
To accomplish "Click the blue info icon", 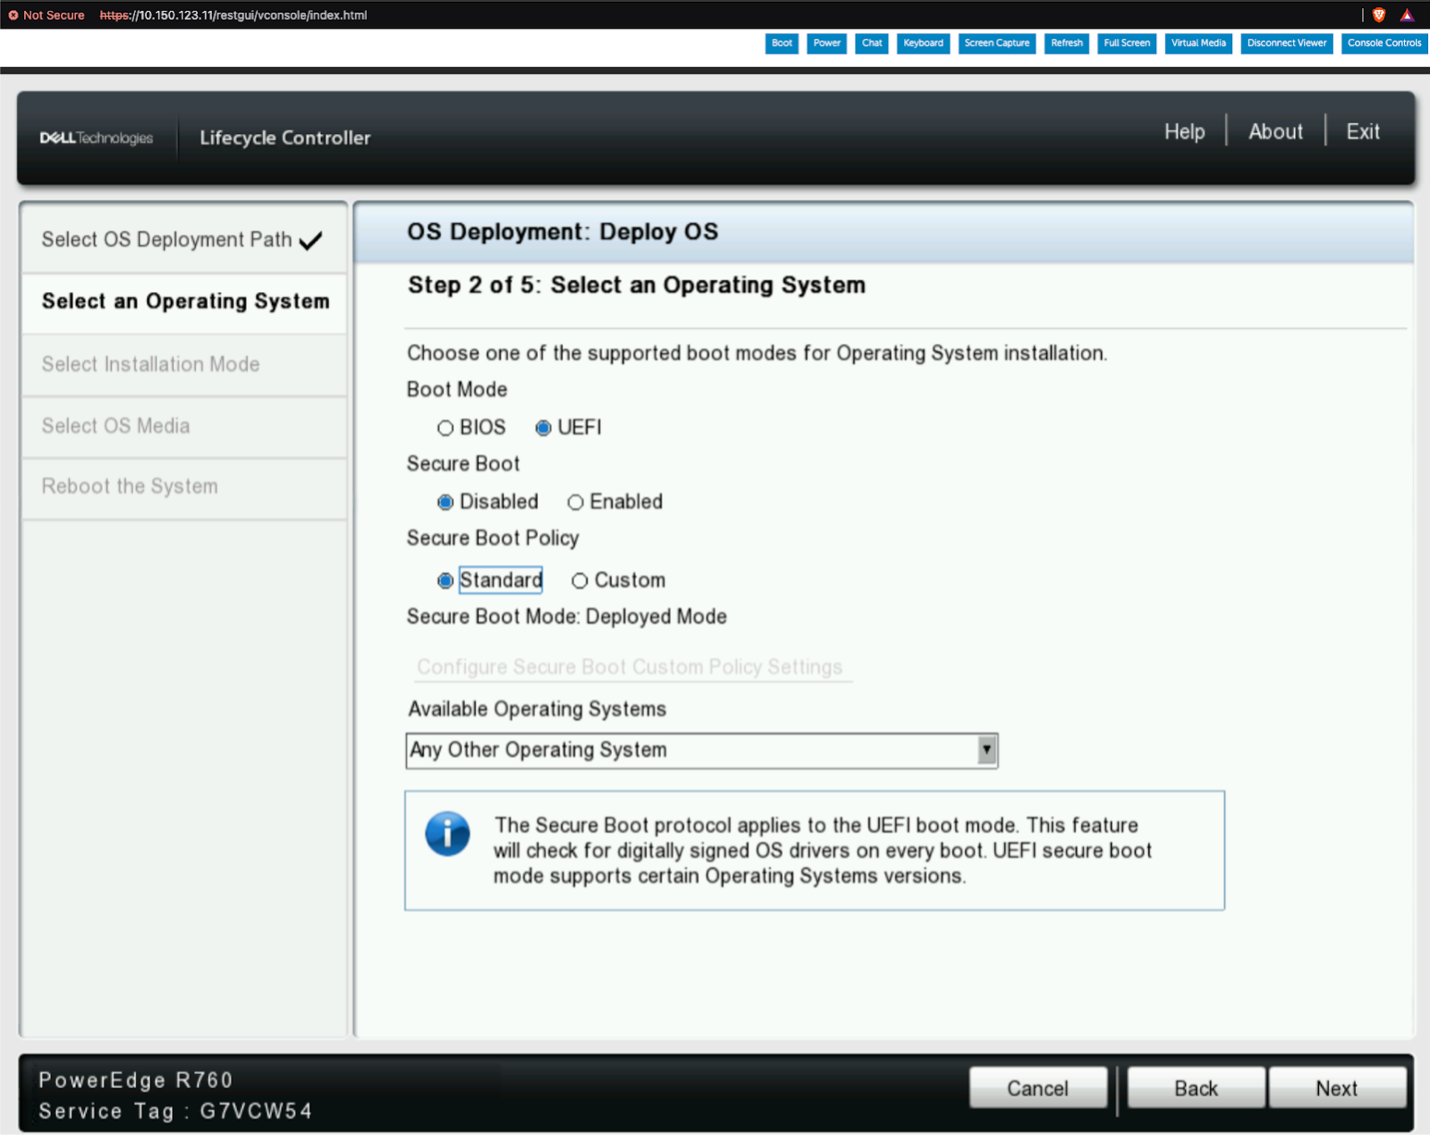I will (447, 833).
